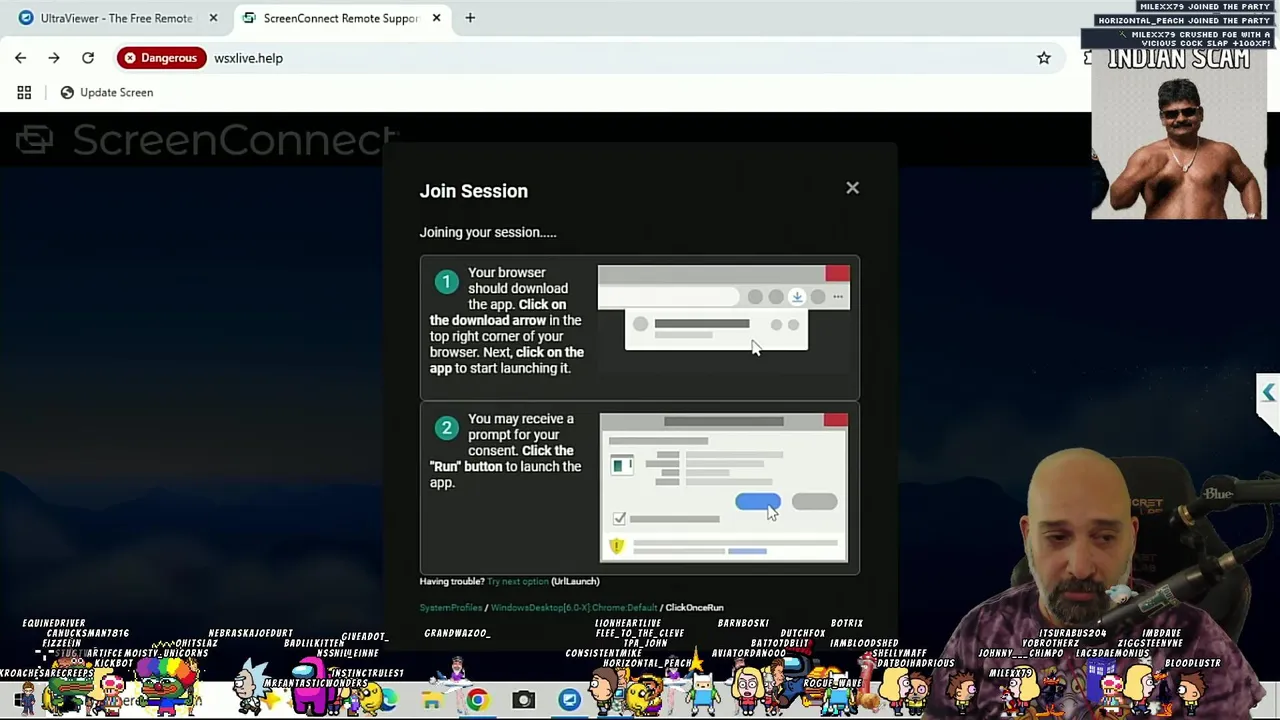Bookmark this page with the star icon

(x=1044, y=58)
